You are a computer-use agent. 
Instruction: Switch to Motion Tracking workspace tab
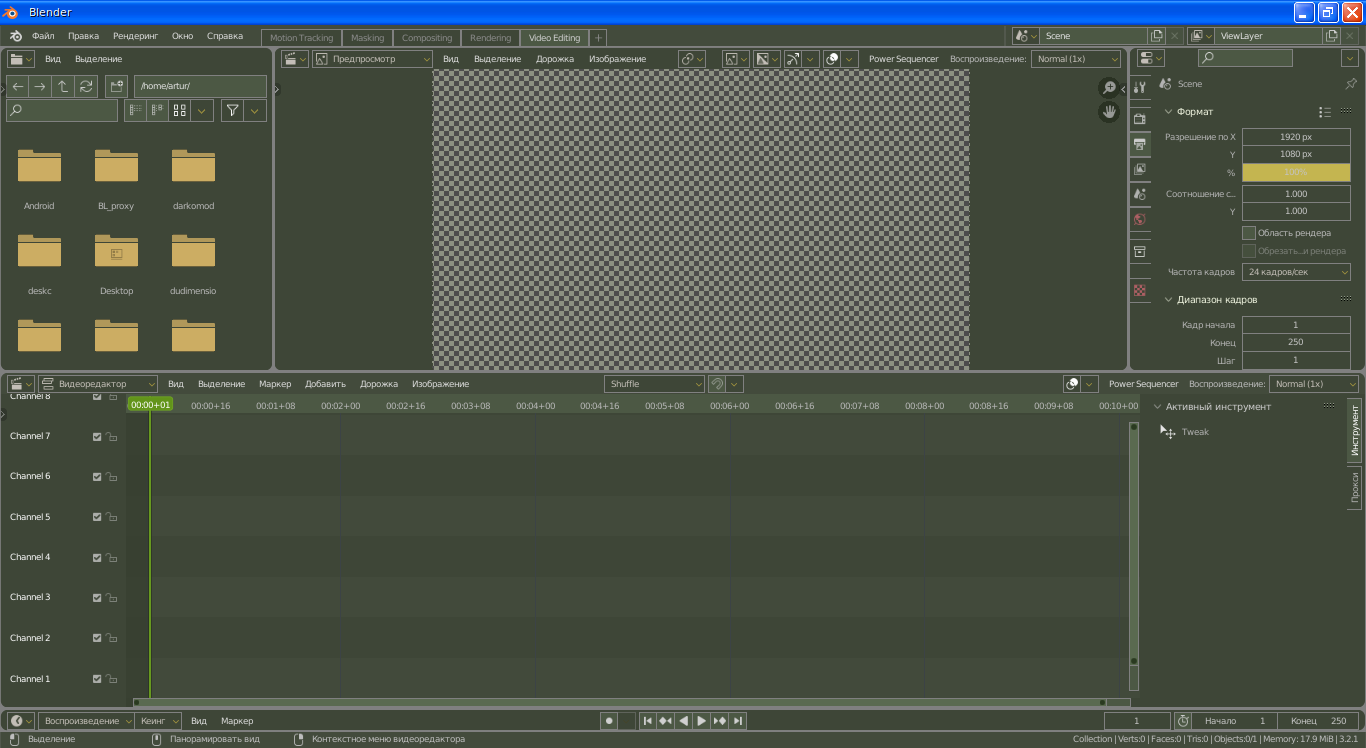click(301, 38)
